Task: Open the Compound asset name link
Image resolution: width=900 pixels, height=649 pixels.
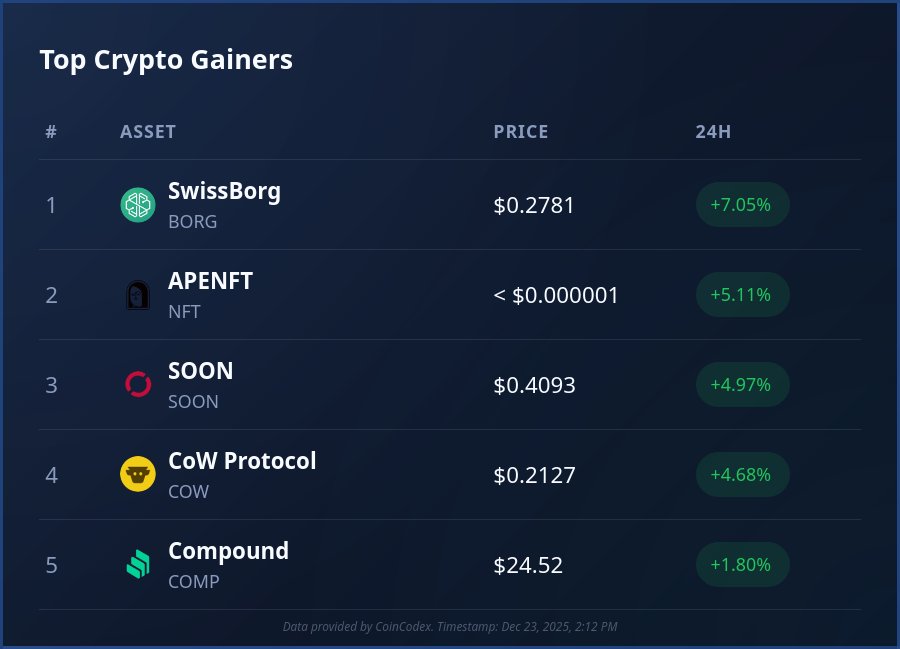Action: [228, 551]
